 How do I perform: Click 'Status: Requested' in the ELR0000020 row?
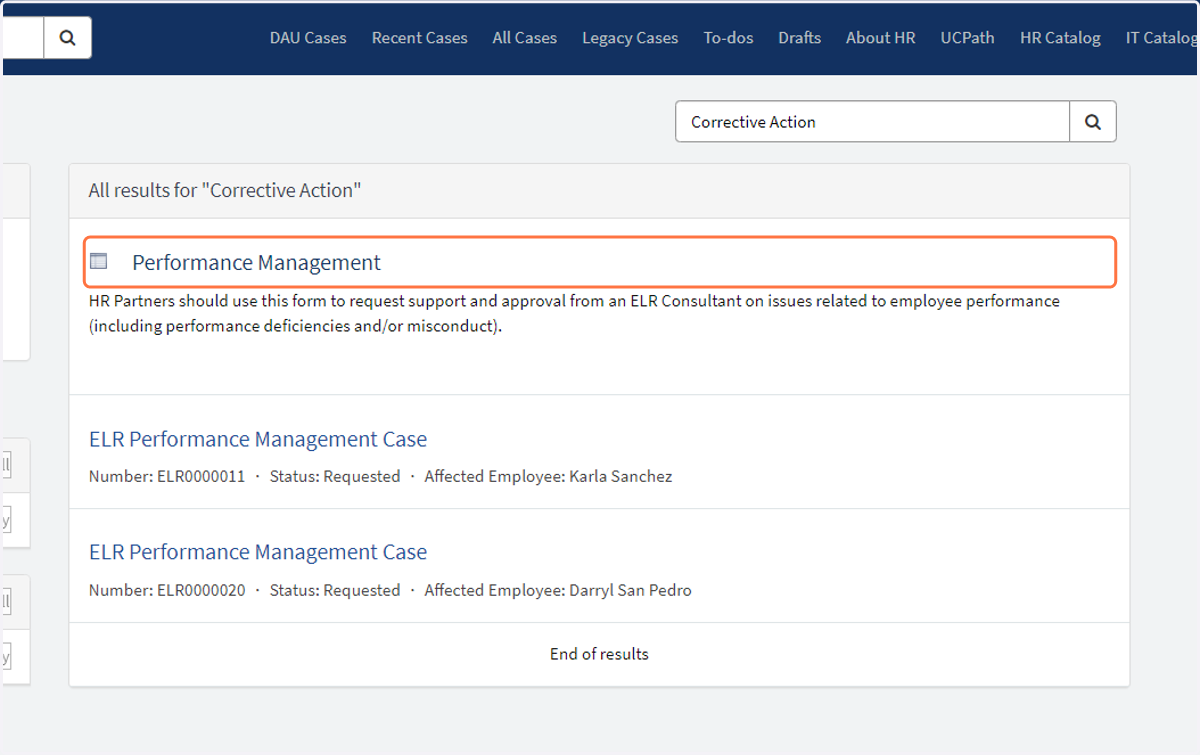click(x=335, y=591)
